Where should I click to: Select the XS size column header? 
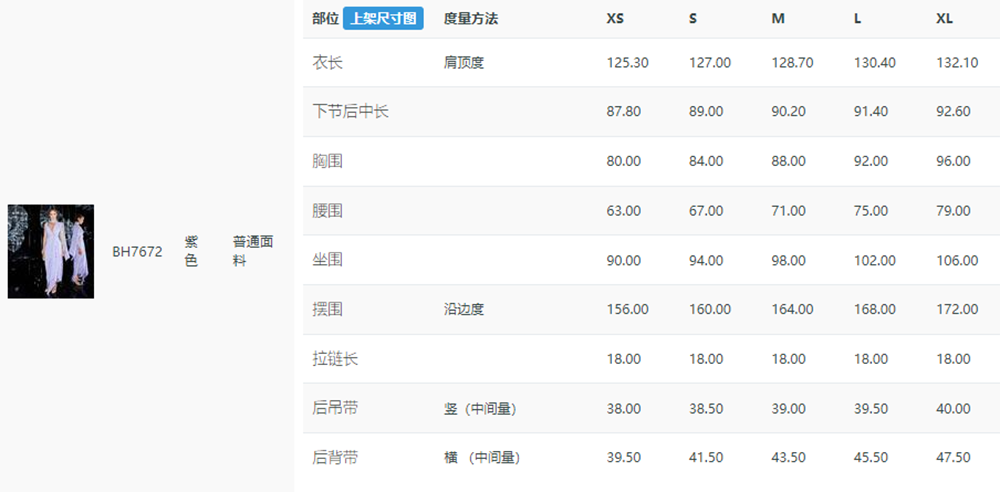(615, 19)
